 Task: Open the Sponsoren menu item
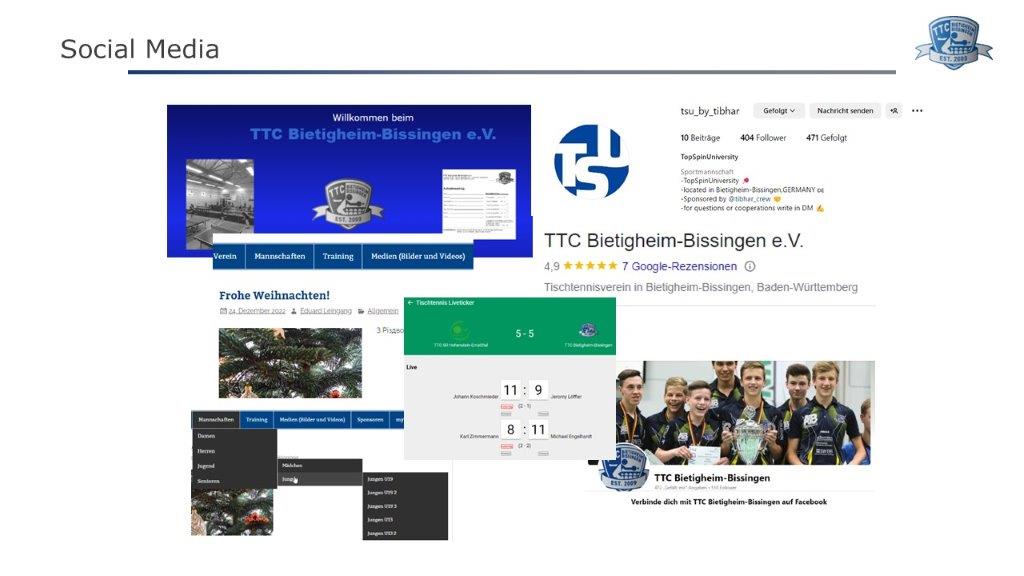click(x=371, y=420)
